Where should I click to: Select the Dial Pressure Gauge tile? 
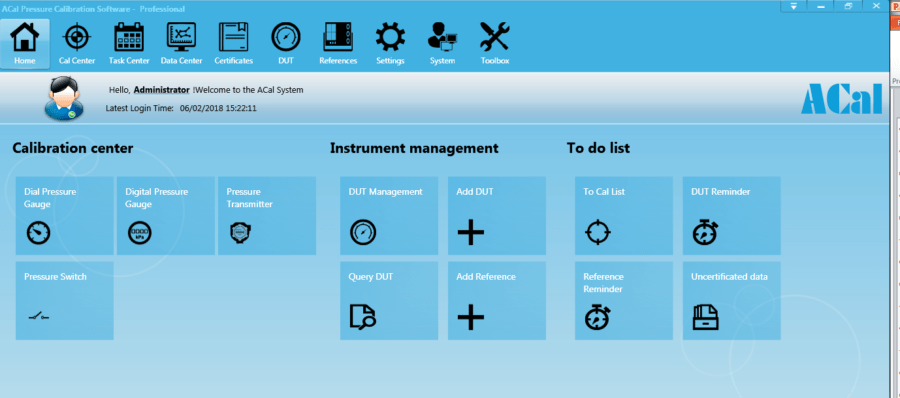[64, 215]
